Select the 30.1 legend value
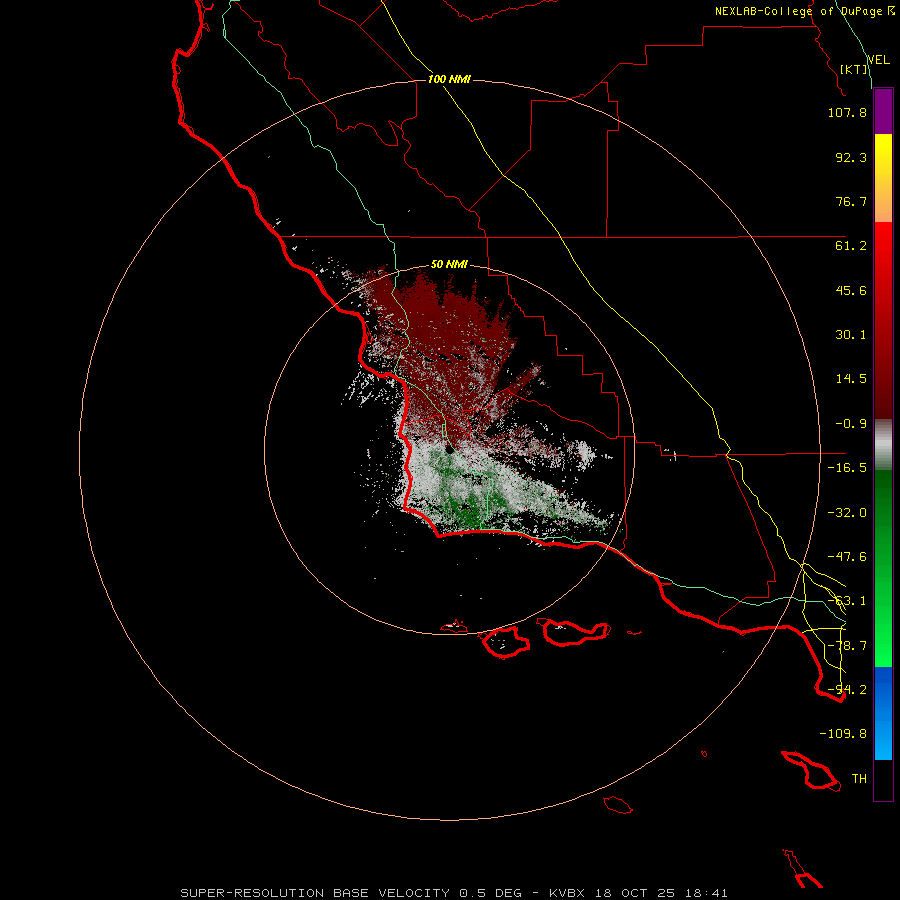 pyautogui.click(x=851, y=335)
